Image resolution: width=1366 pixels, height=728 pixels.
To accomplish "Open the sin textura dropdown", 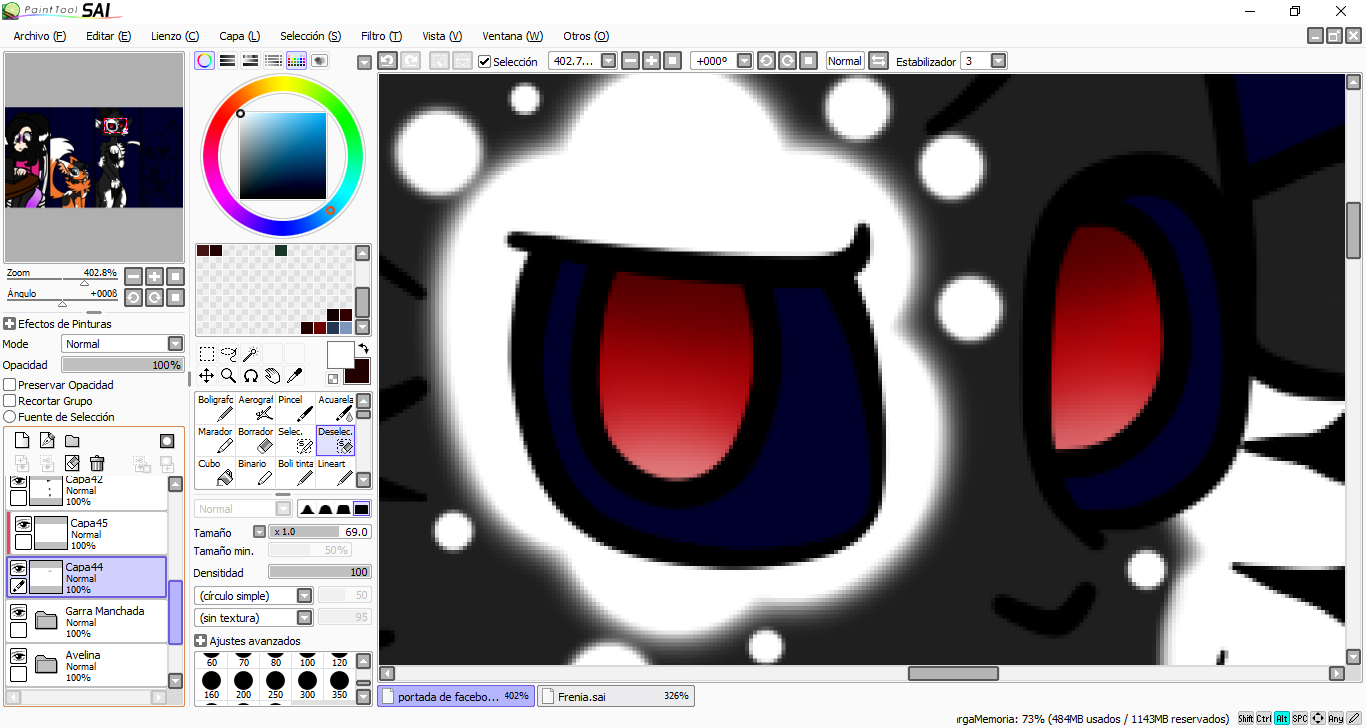I will [255, 618].
